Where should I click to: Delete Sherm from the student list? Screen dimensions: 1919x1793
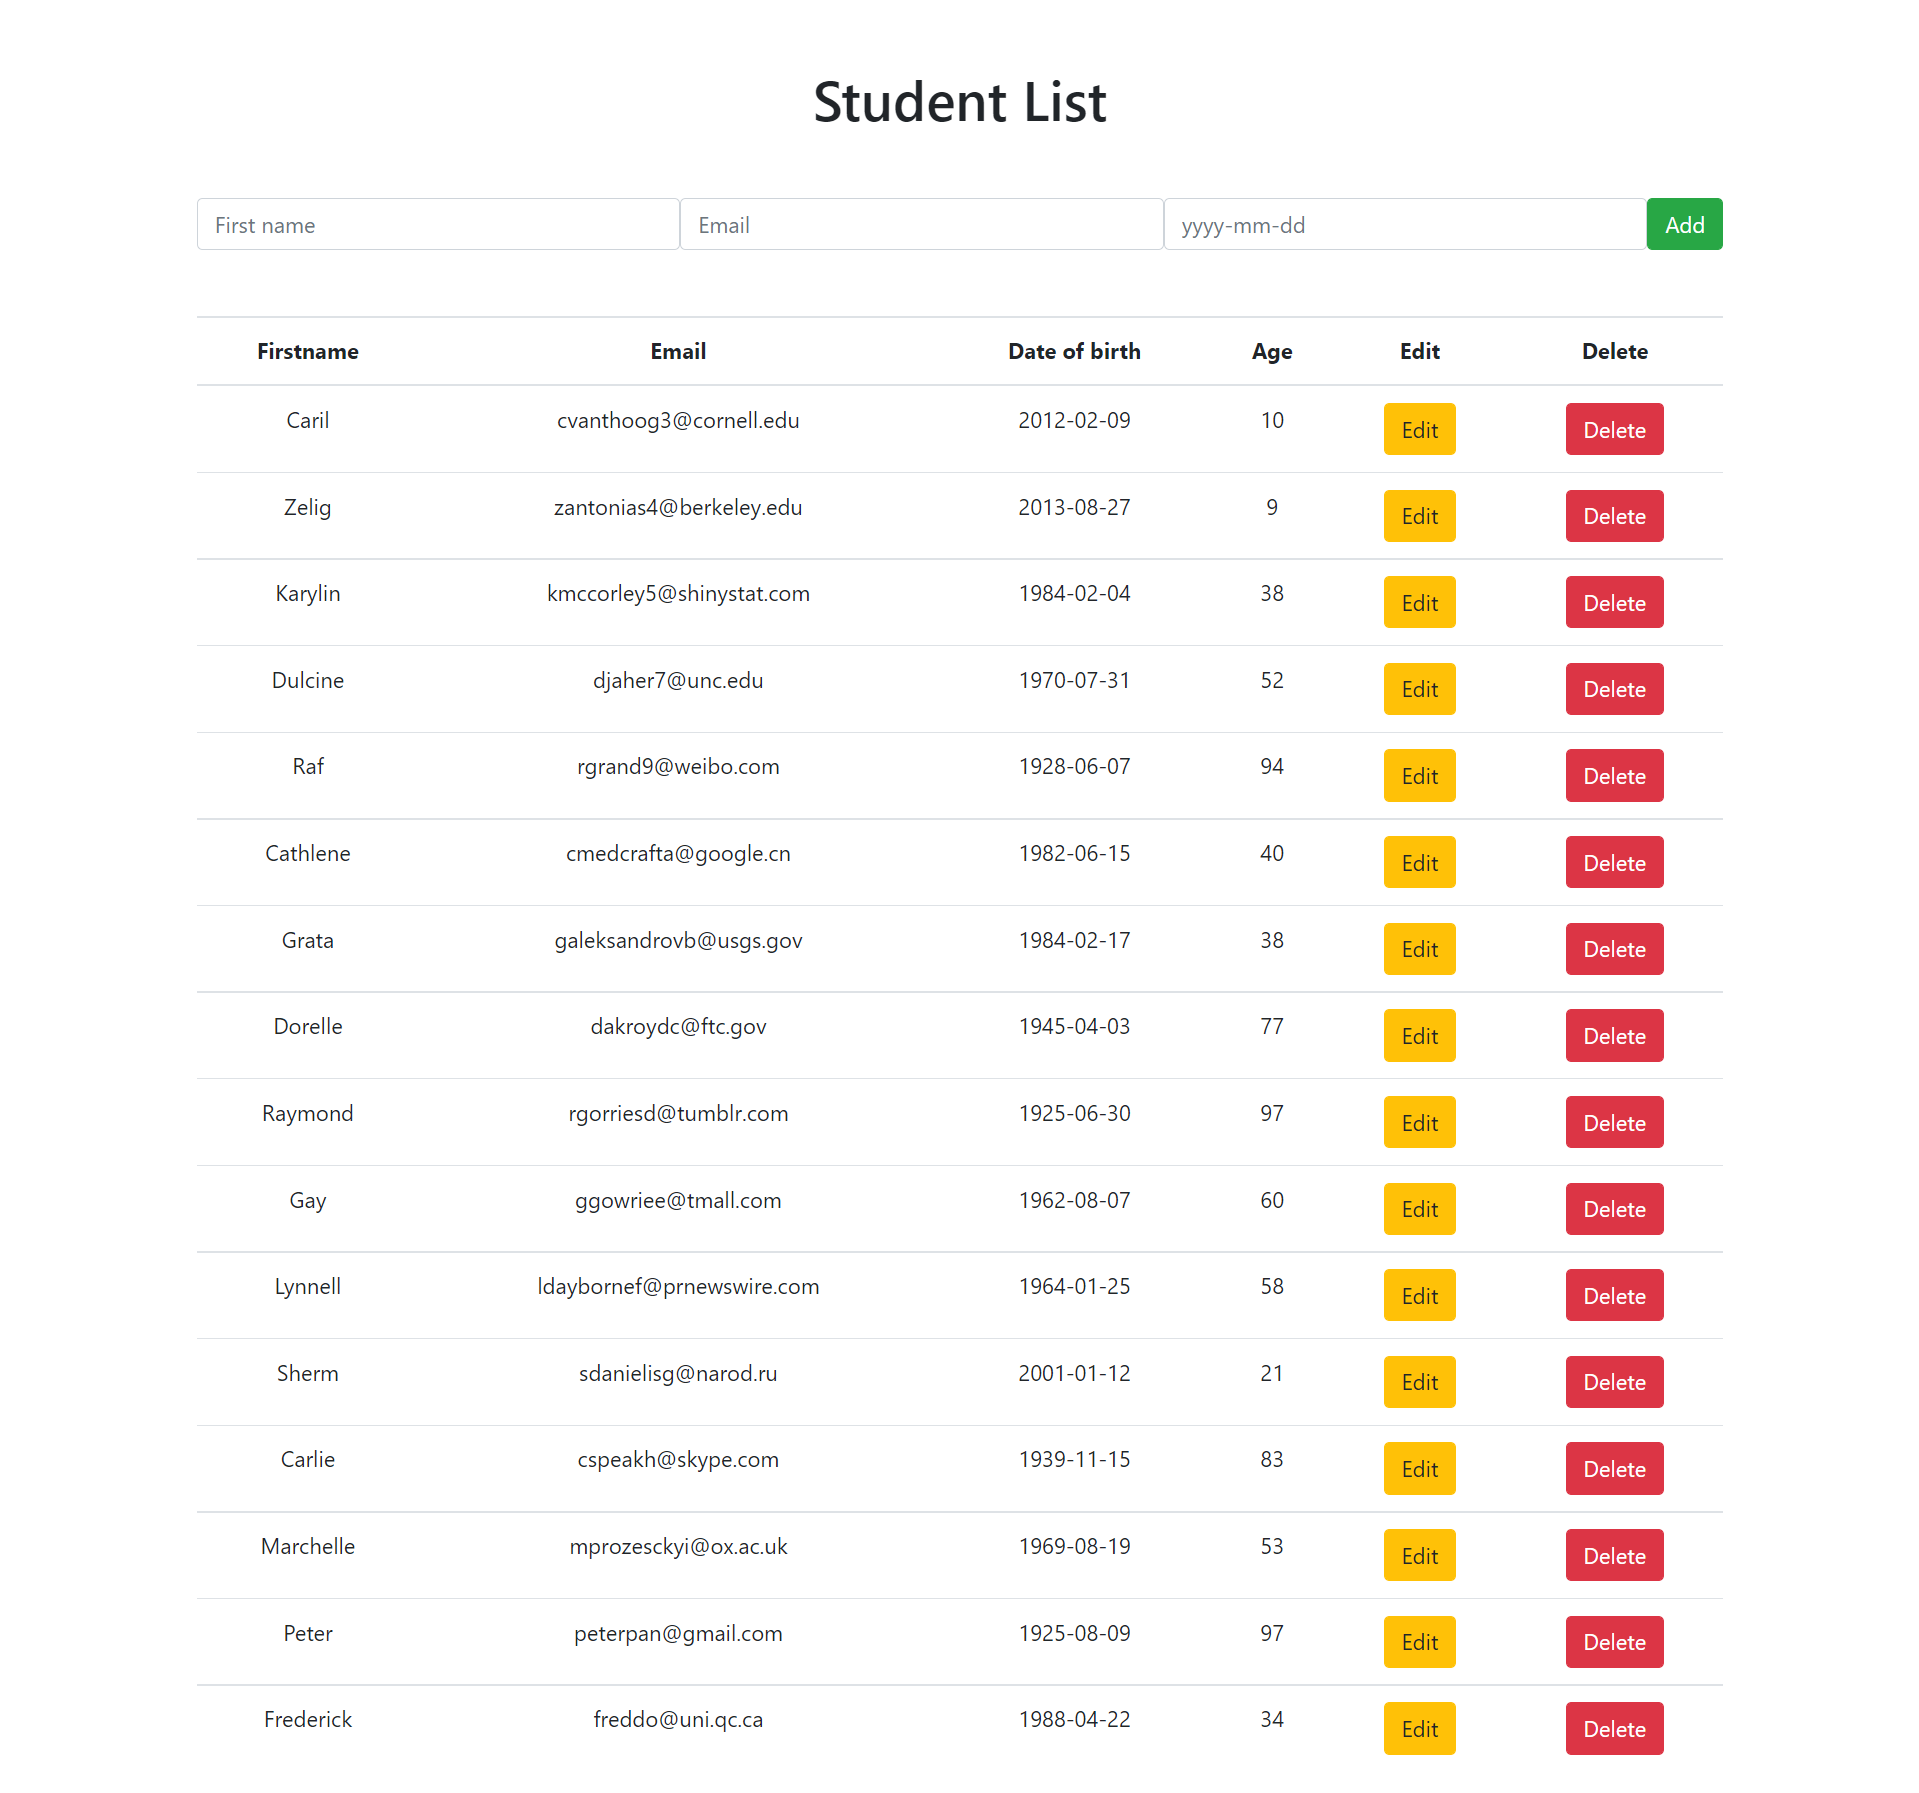click(1613, 1381)
